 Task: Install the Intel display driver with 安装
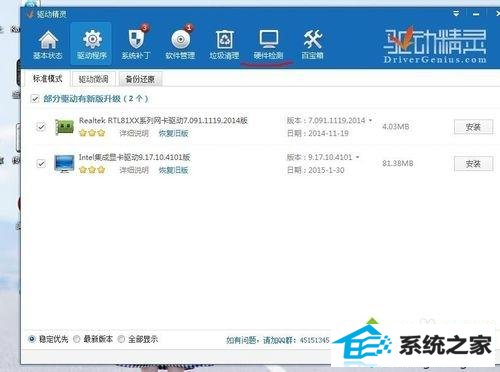click(x=473, y=164)
